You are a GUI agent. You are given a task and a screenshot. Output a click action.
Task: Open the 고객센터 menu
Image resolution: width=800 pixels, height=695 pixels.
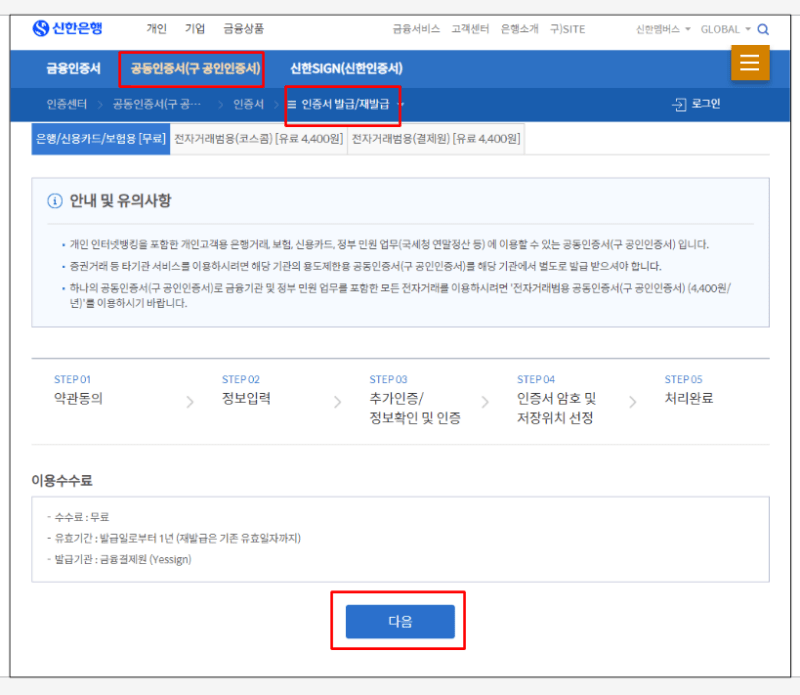coord(470,30)
